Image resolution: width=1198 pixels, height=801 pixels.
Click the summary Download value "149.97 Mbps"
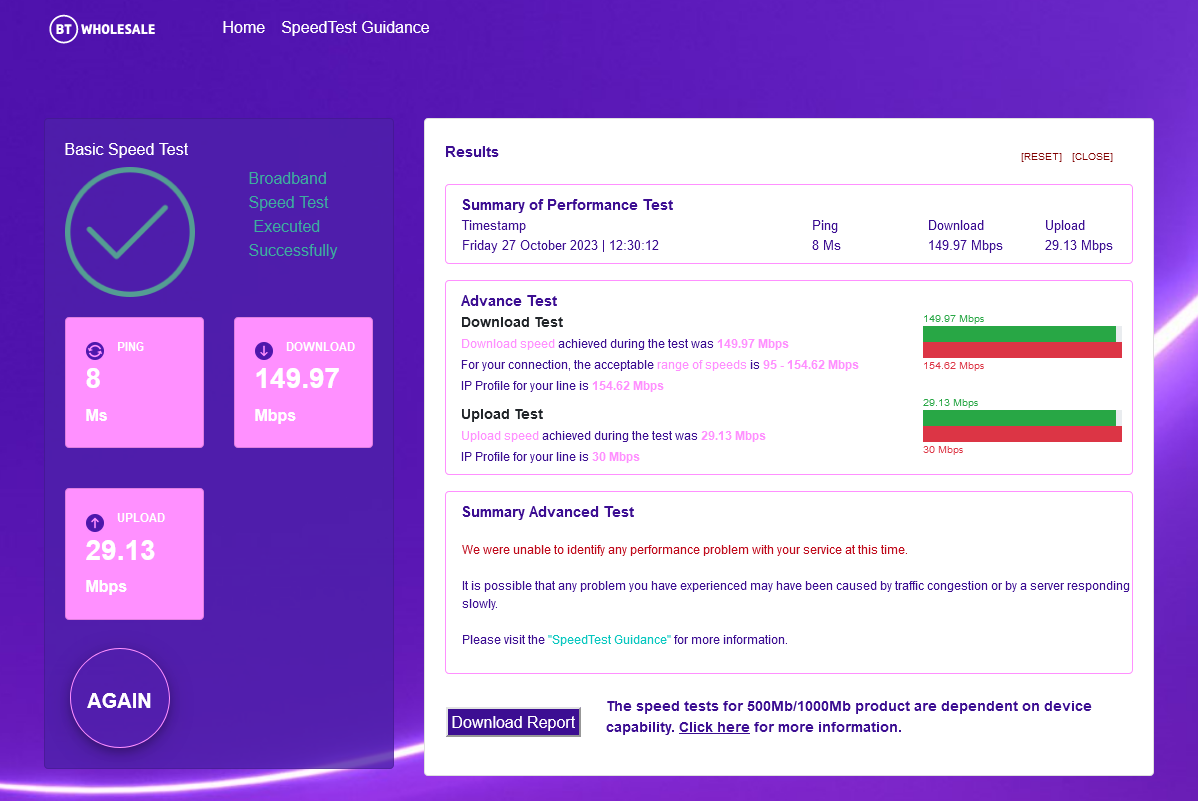click(x=965, y=245)
